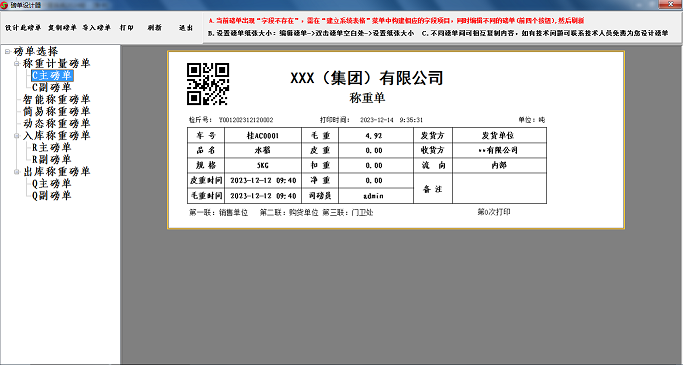The width and height of the screenshot is (683, 365).
Task: Click the 水稻 product name cell
Action: pos(263,150)
